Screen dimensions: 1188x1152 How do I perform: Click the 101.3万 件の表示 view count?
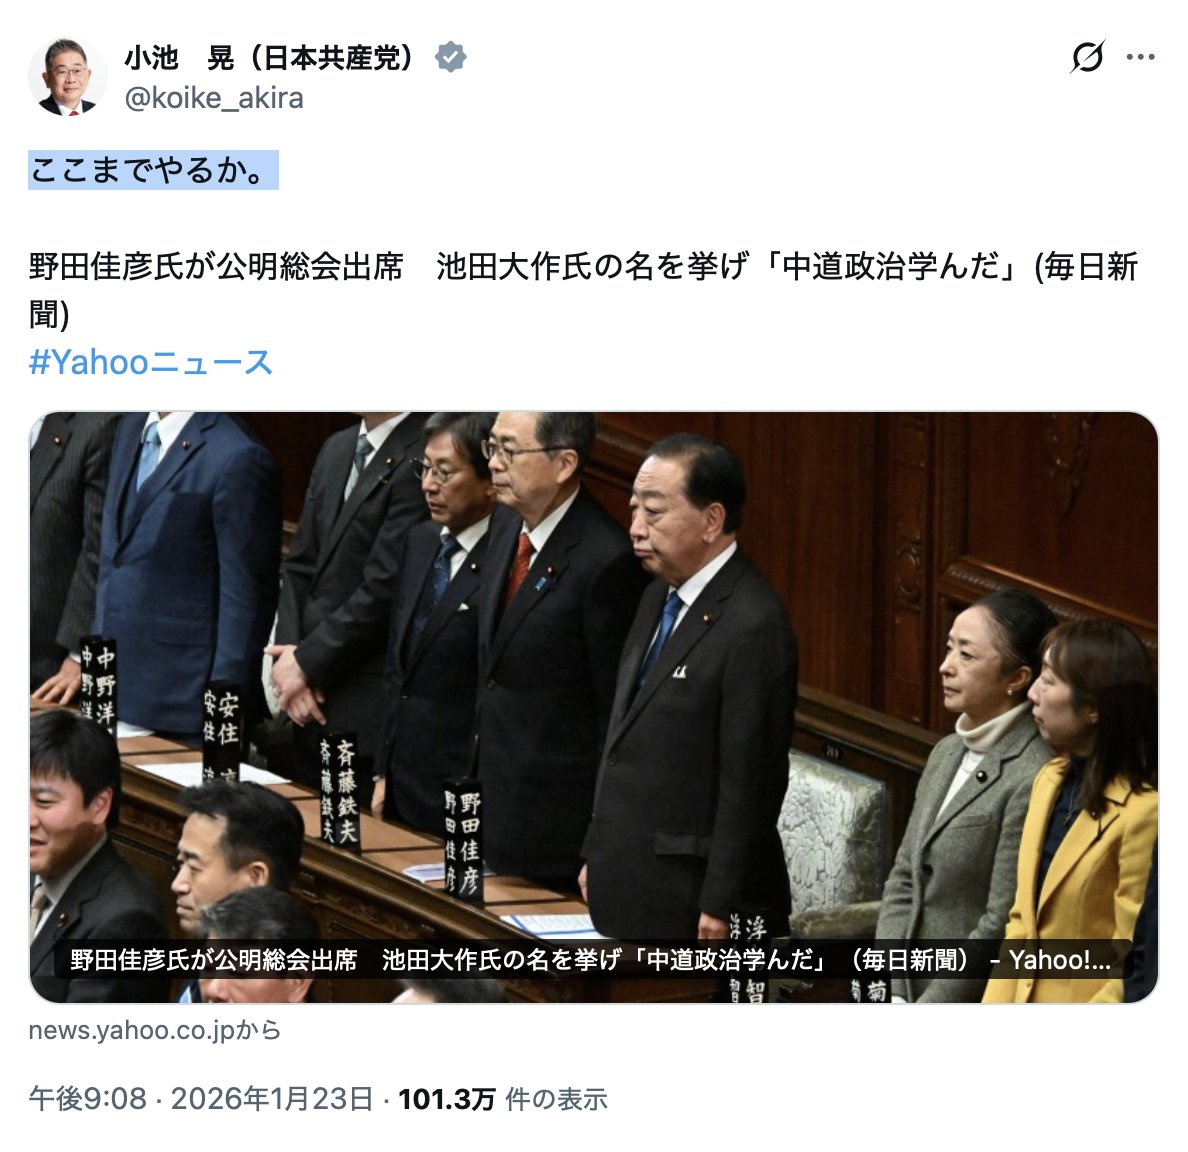(x=503, y=1099)
